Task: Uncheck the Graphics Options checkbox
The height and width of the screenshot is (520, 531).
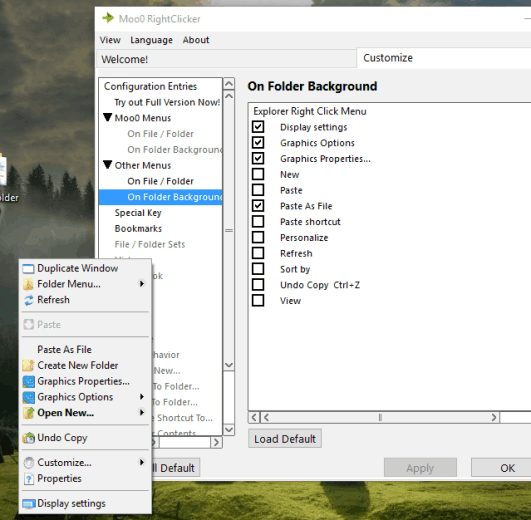Action: (258, 143)
